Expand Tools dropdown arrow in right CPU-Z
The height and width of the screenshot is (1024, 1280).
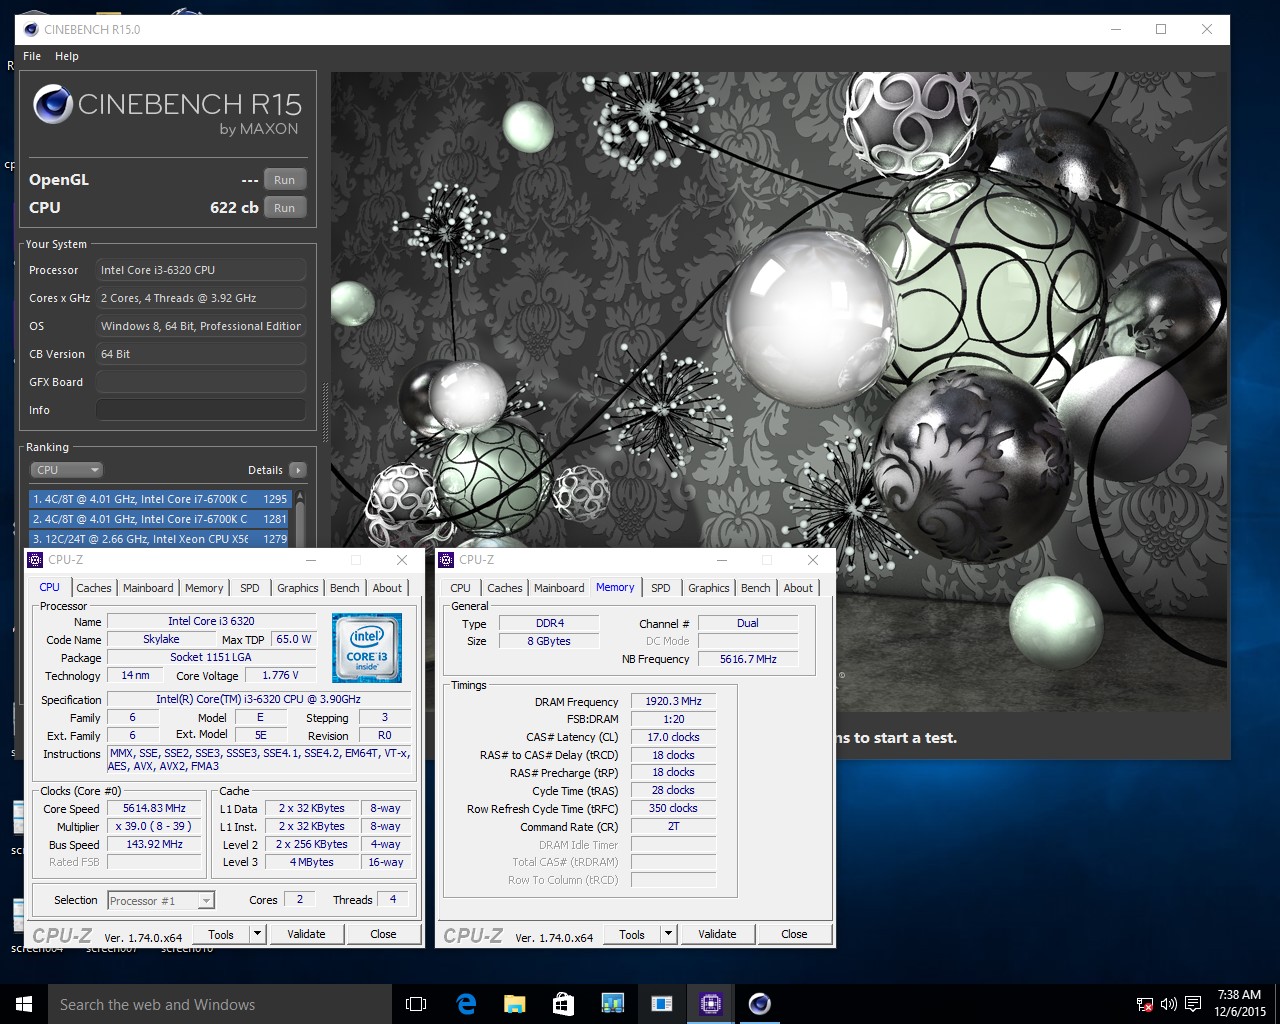point(668,934)
